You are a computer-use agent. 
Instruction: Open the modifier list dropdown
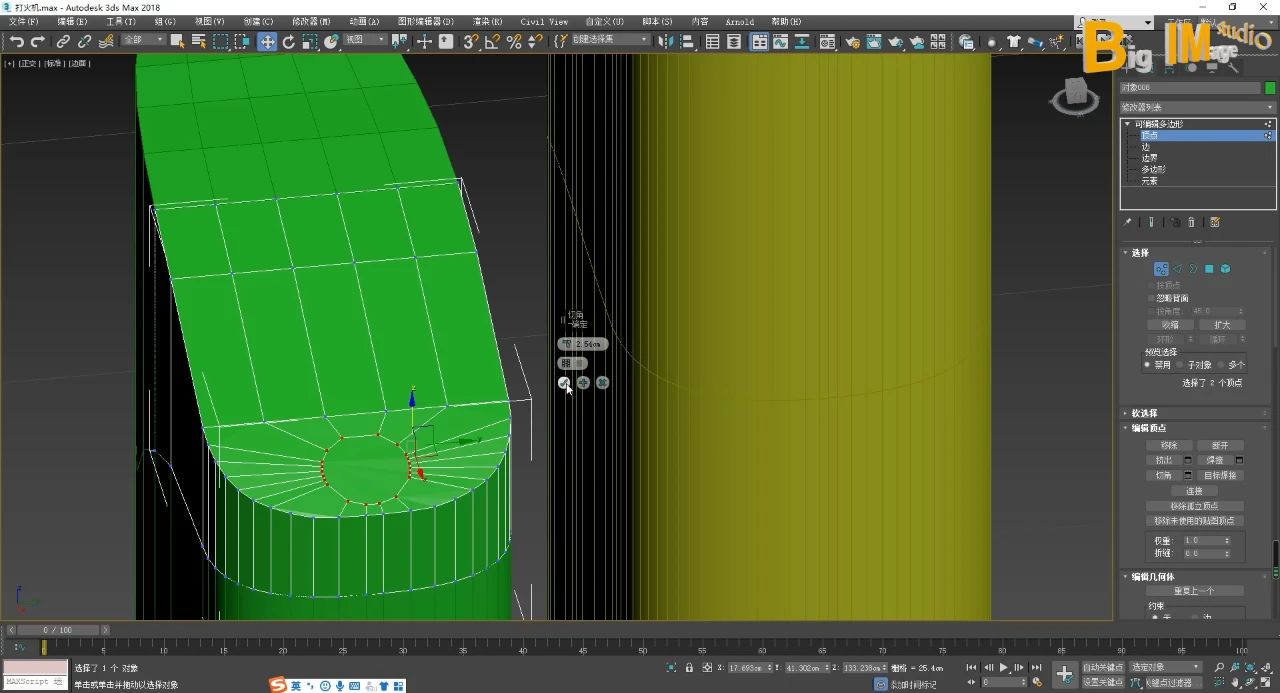(1197, 107)
